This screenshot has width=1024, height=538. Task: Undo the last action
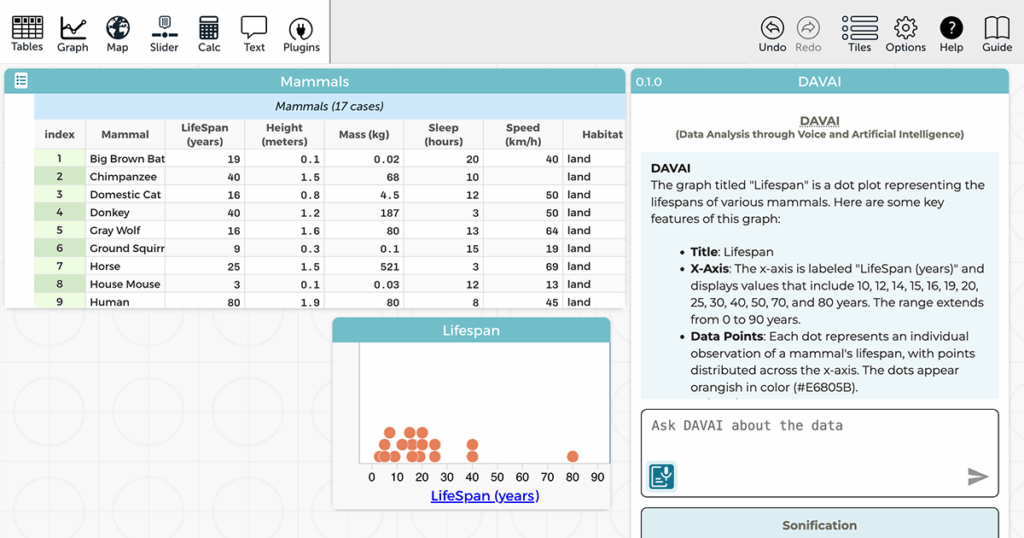point(772,34)
